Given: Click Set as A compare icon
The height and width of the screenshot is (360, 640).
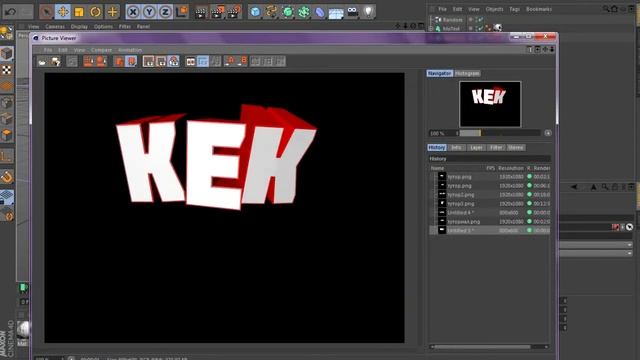Looking at the screenshot, I should [231, 61].
